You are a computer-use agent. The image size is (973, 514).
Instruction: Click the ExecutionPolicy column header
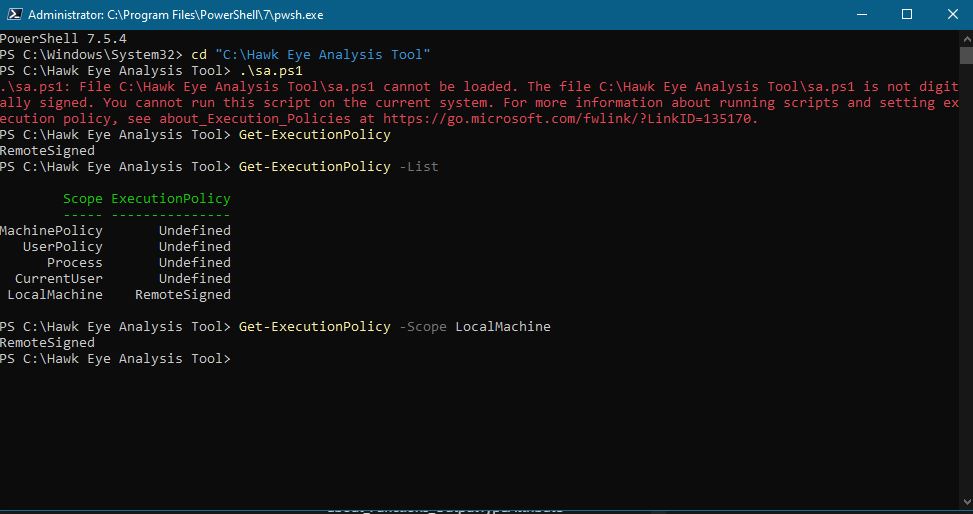(171, 199)
